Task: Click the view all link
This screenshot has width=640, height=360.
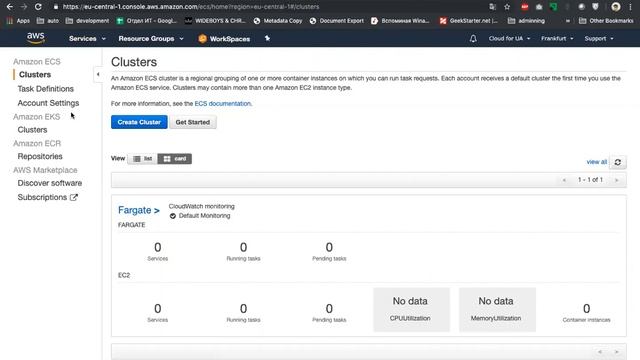Action: (x=597, y=162)
